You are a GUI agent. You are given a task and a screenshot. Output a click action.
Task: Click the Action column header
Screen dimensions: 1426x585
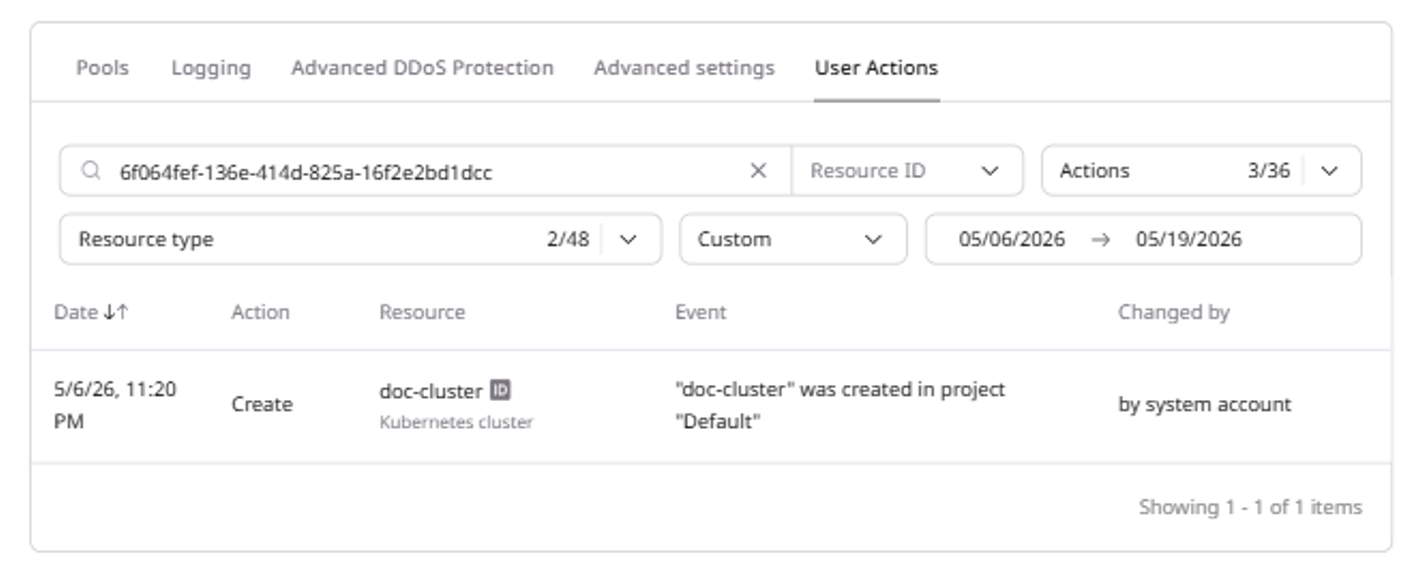tap(261, 312)
